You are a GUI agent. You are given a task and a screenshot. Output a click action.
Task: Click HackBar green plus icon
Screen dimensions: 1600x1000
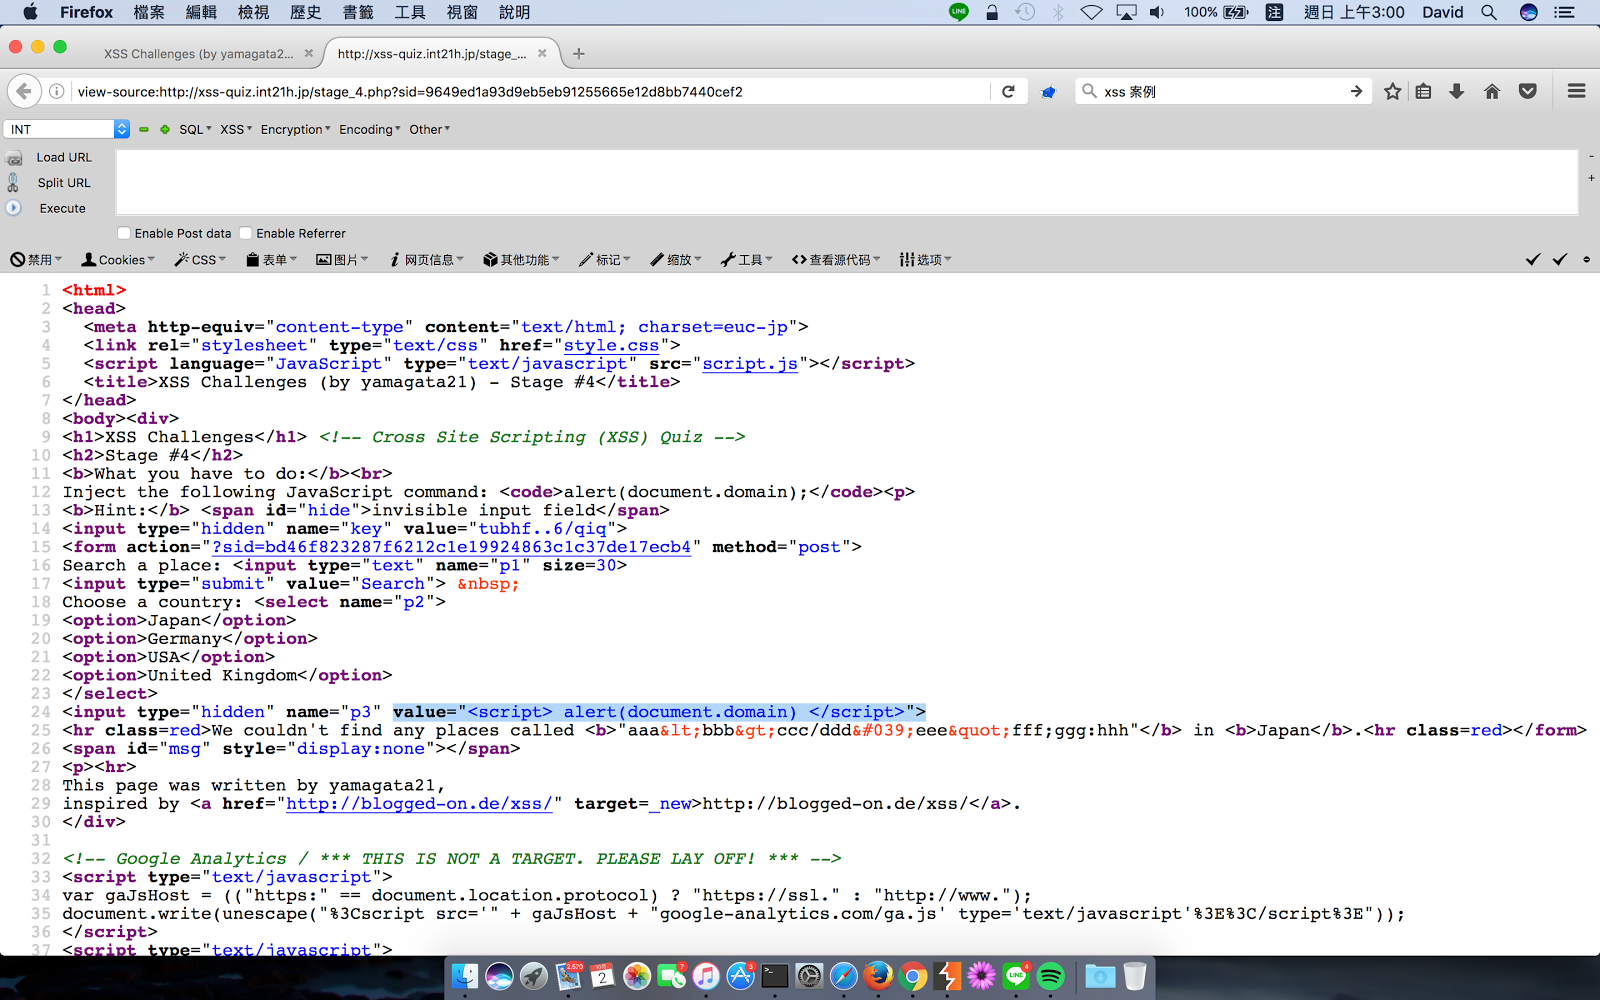[x=165, y=130]
